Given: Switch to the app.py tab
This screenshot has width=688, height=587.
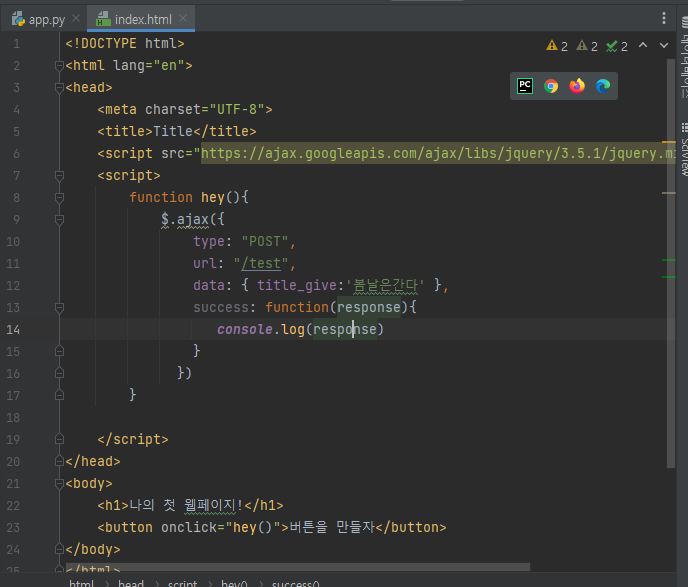Looking at the screenshot, I should [x=39, y=19].
